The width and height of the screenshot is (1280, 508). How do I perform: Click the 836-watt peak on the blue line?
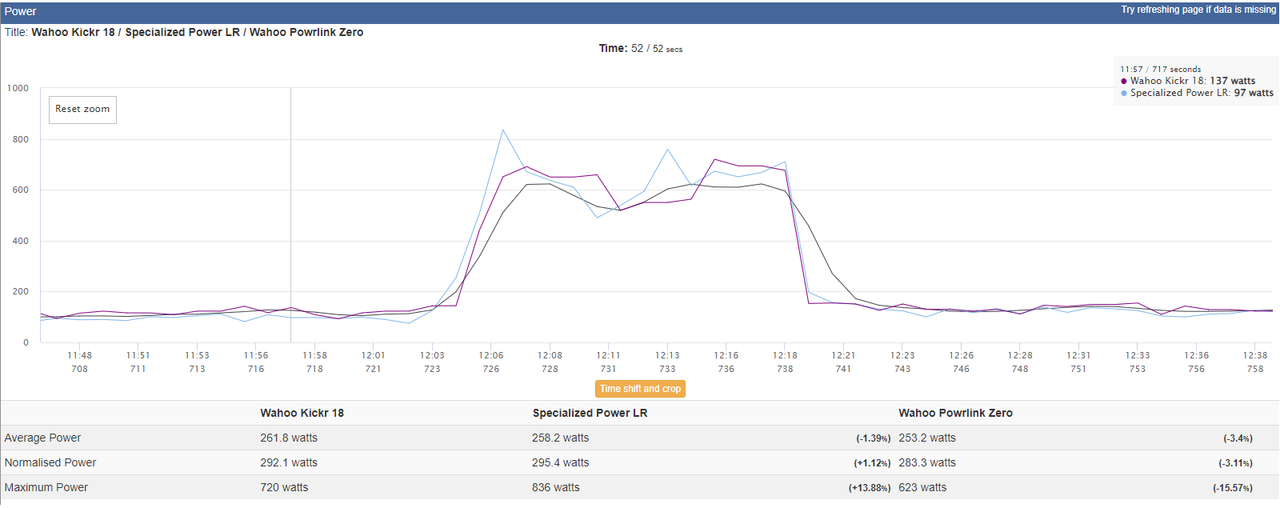point(502,129)
